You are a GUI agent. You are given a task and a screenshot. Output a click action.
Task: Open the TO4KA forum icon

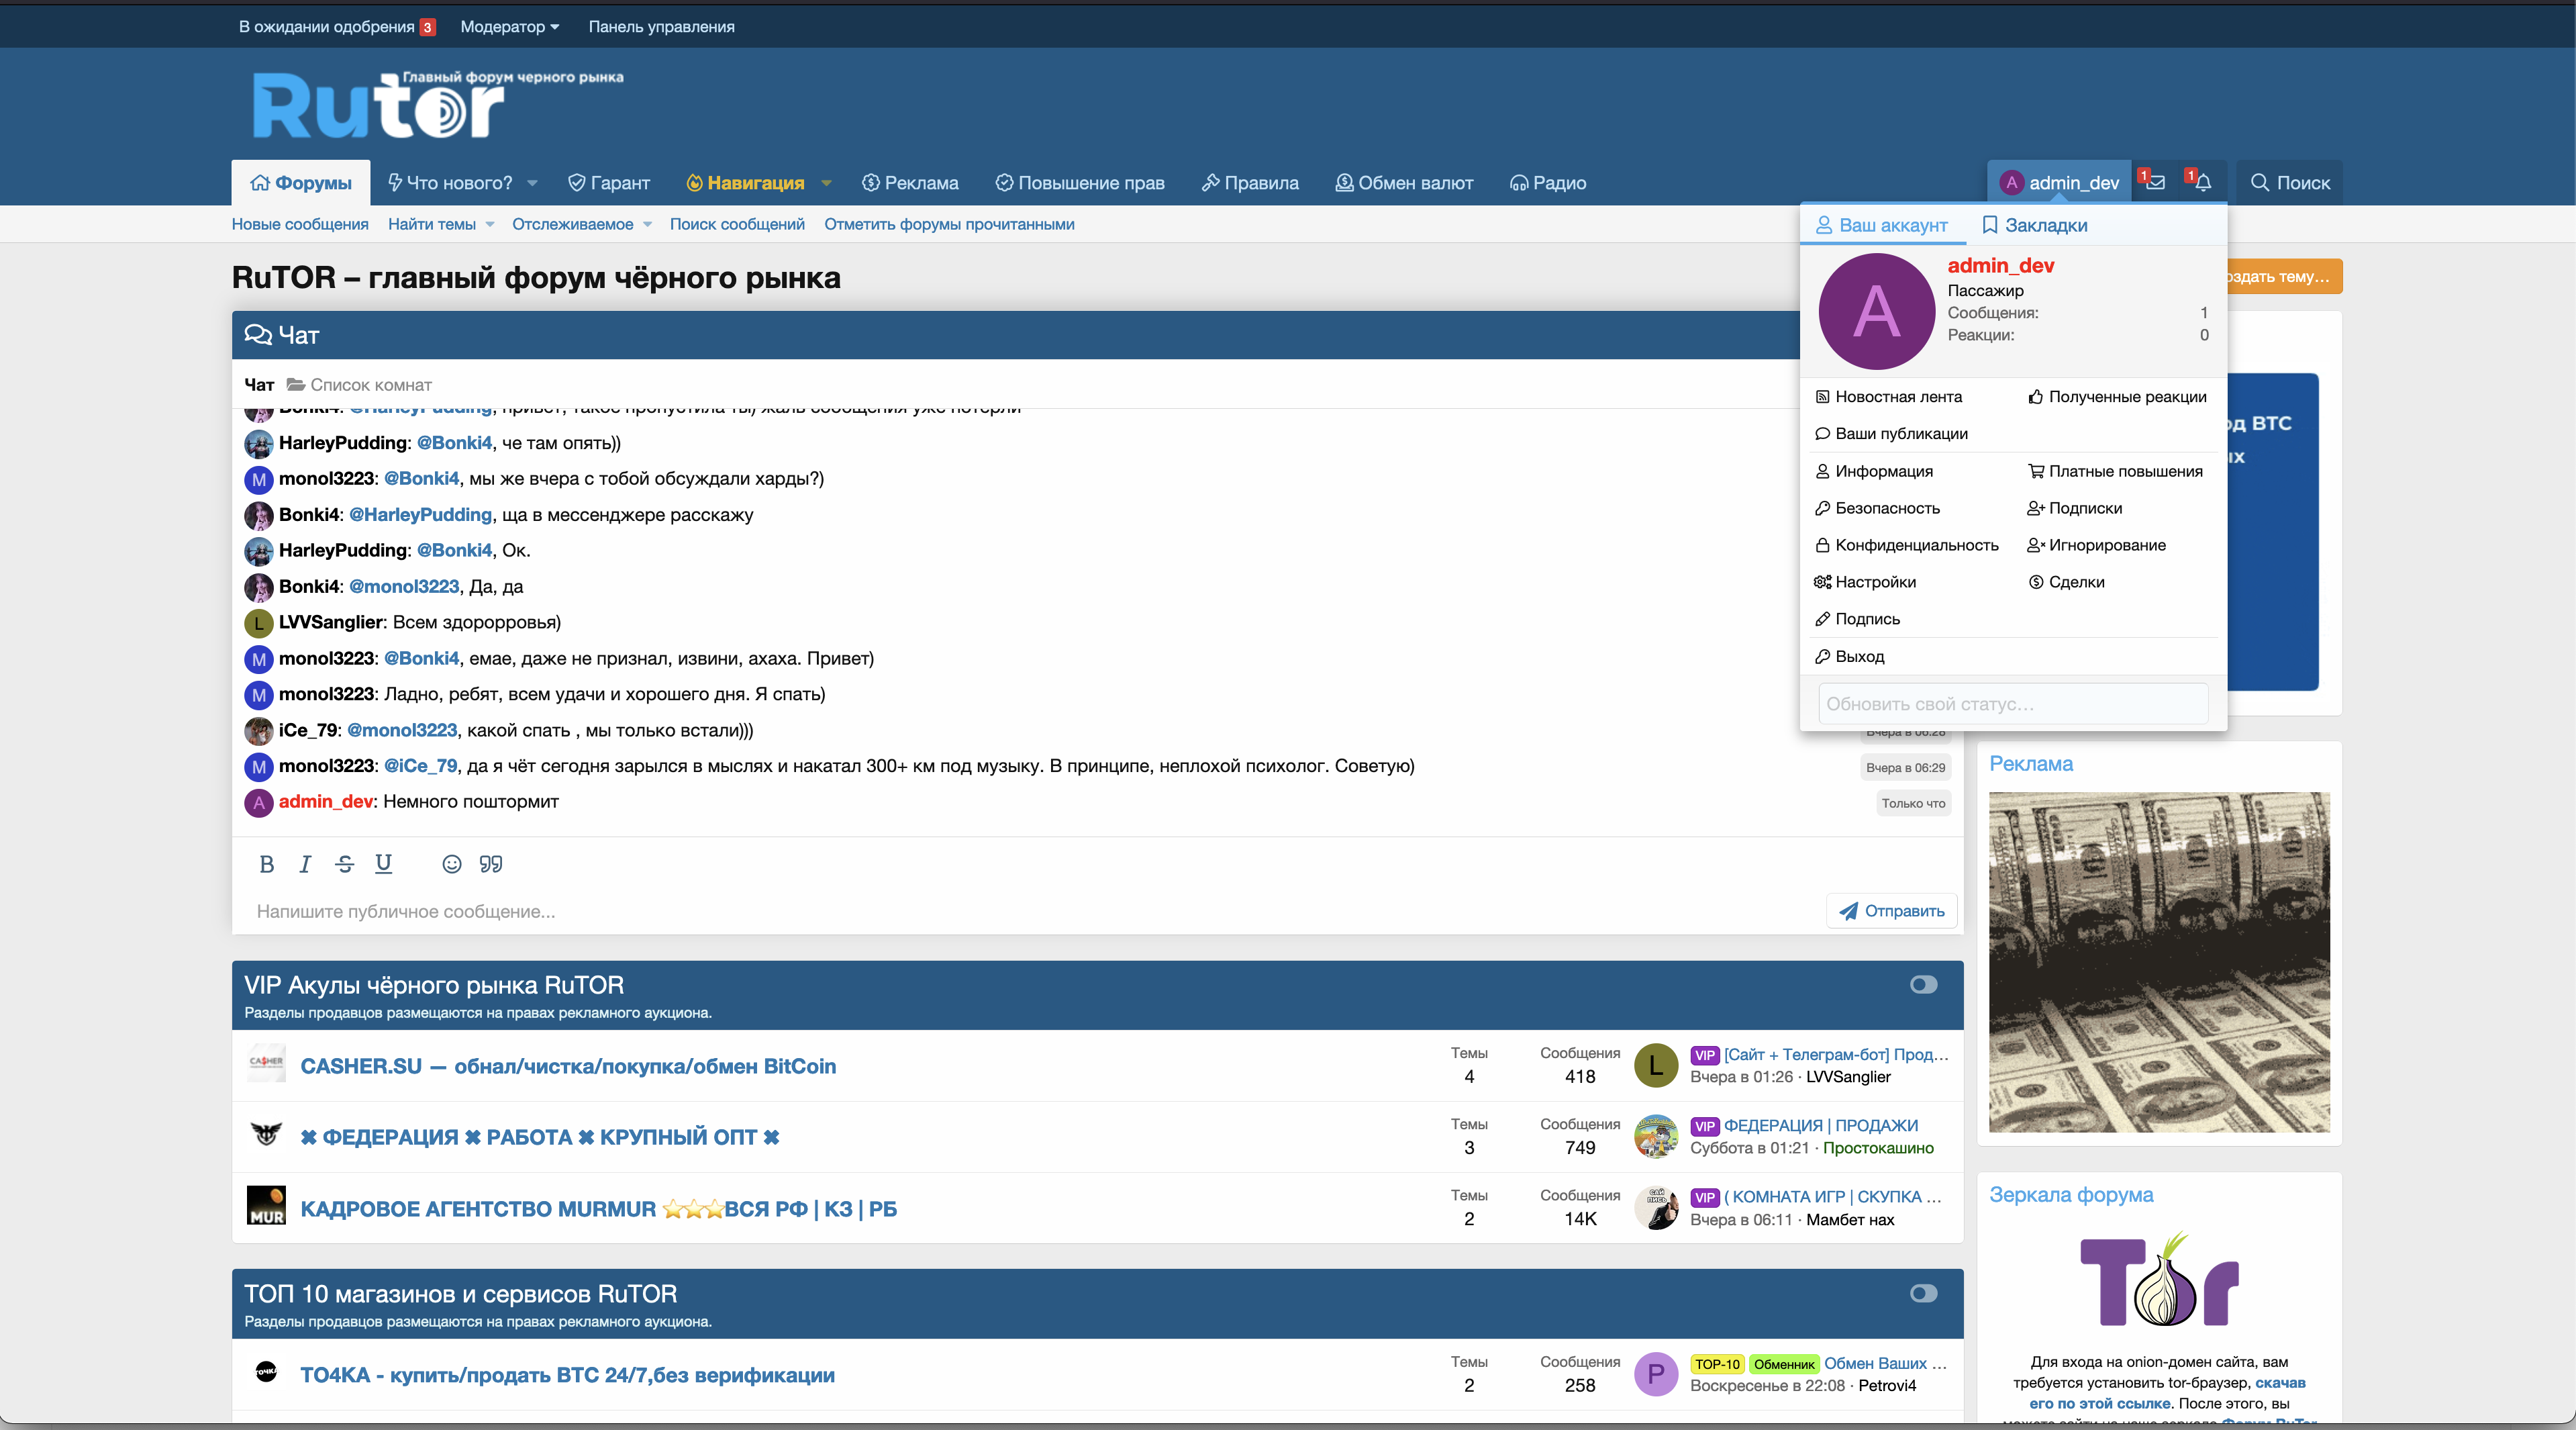(x=266, y=1372)
